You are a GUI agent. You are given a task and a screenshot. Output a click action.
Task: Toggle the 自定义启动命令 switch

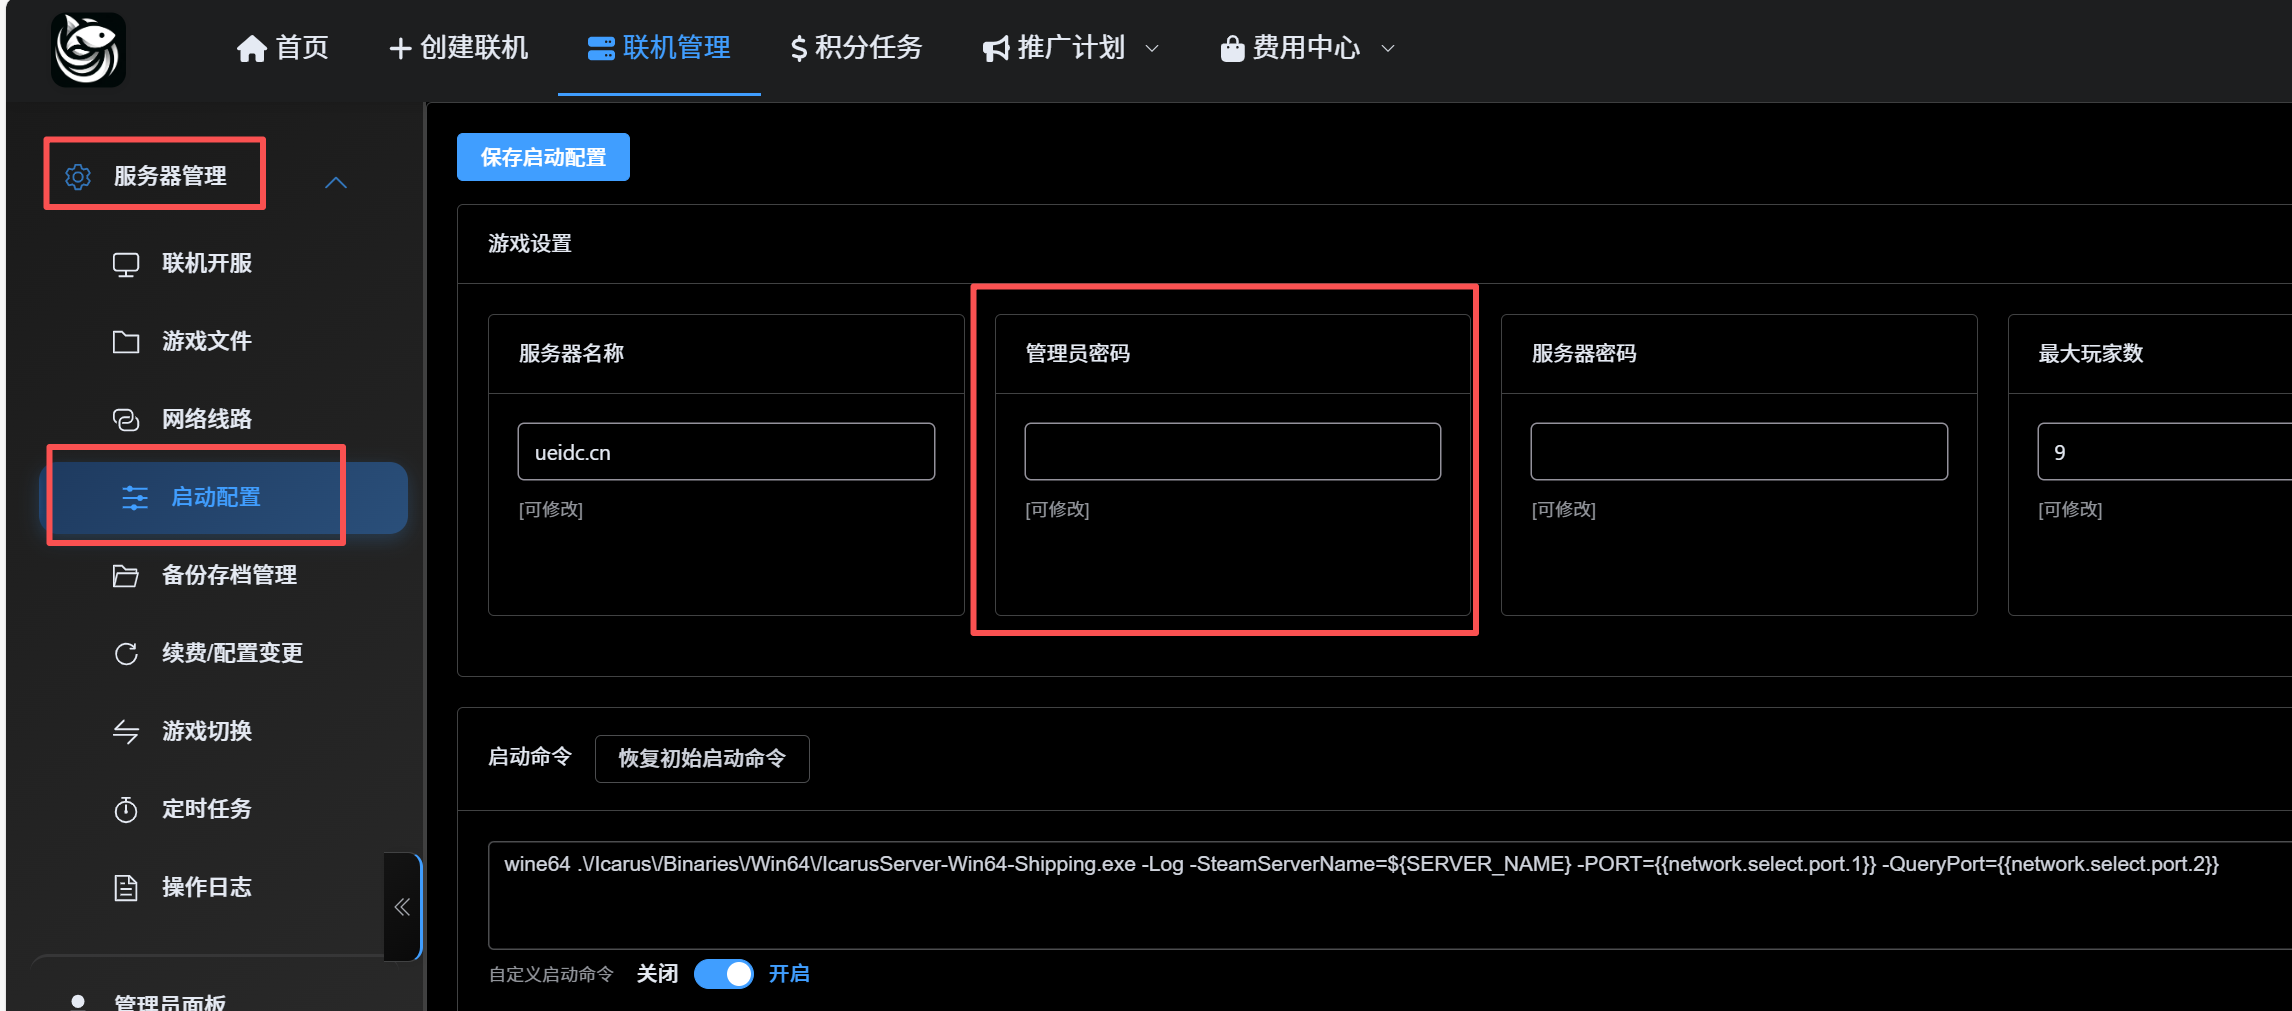[x=724, y=974]
